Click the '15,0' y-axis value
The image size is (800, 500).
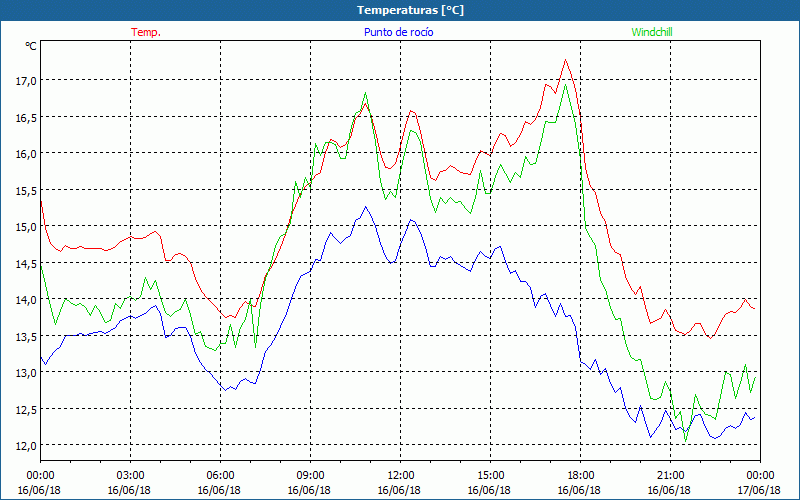click(27, 227)
